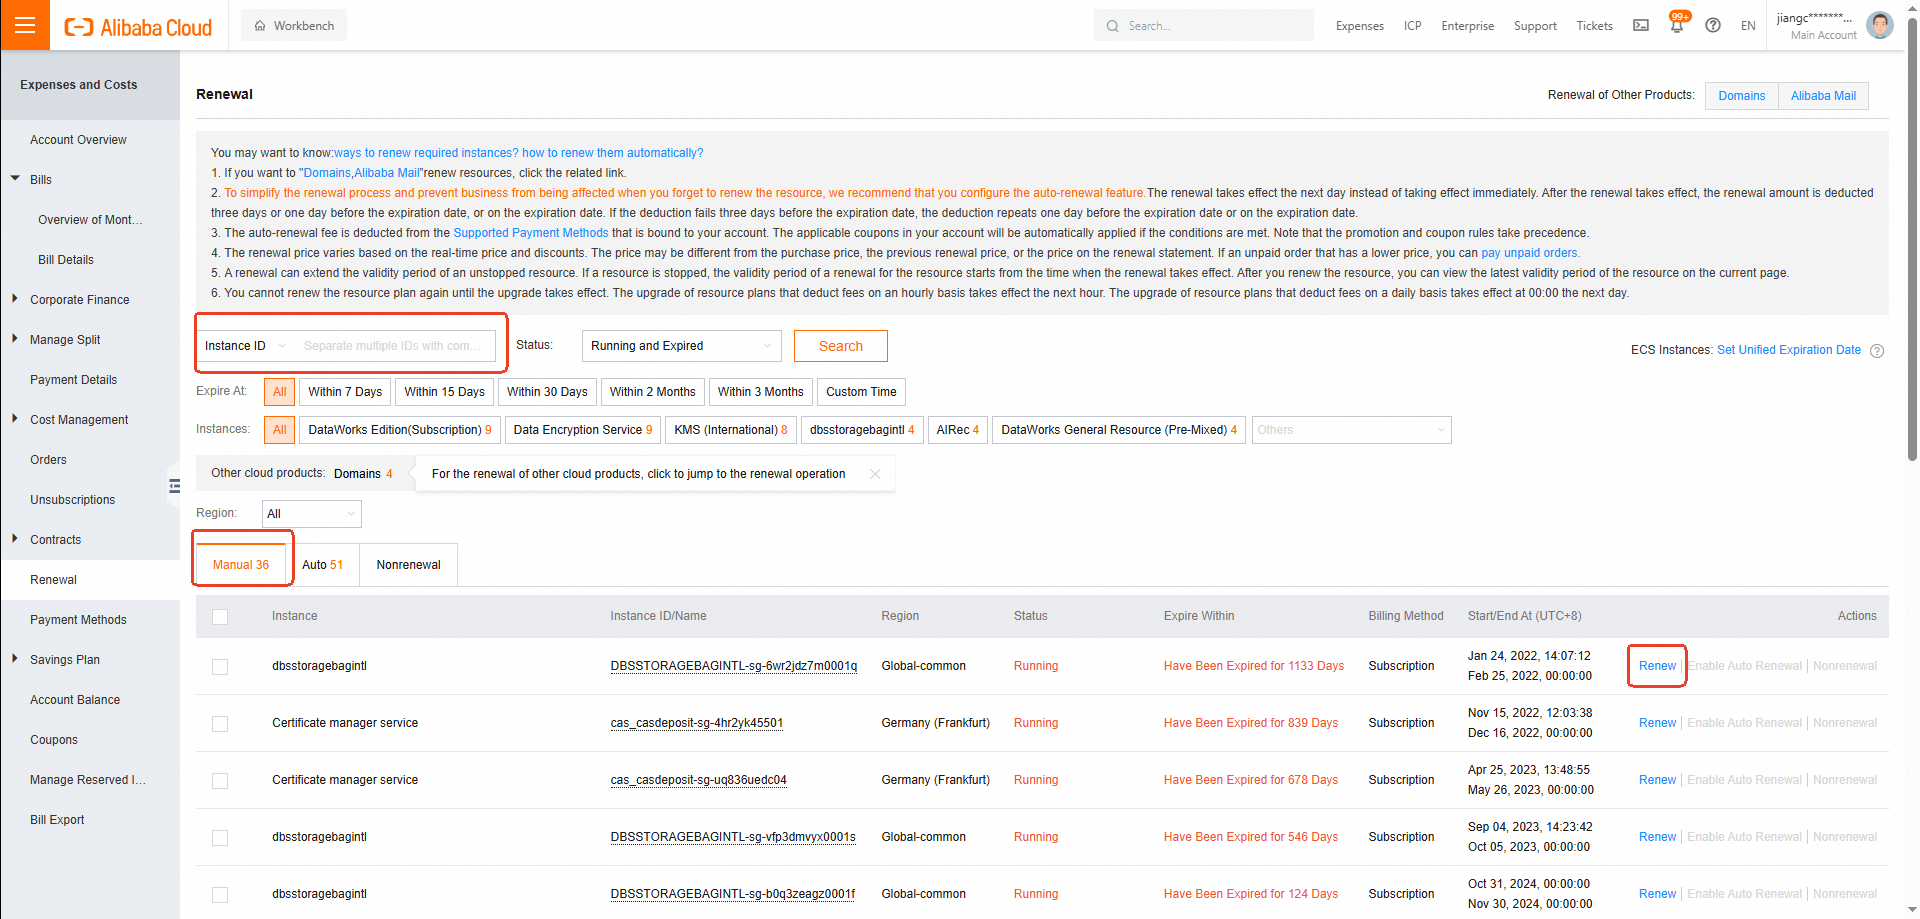The height and width of the screenshot is (919, 1920).
Task: Expand Corporate Finance in the sidebar
Action: tap(15, 299)
